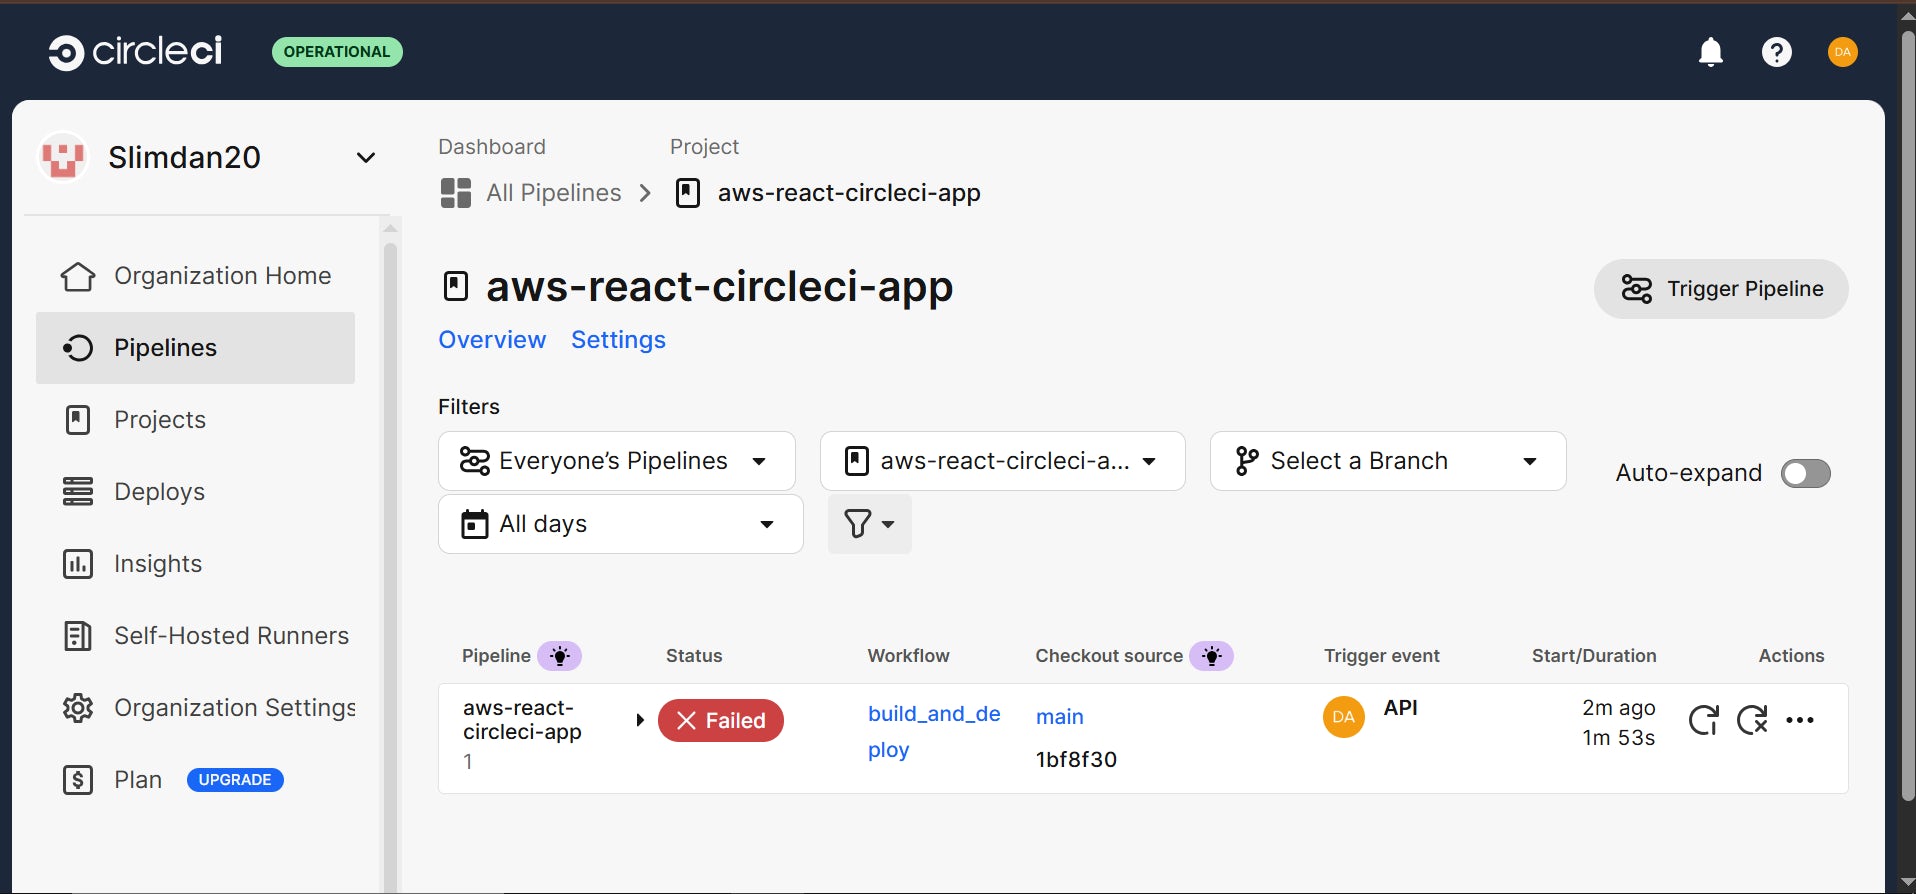This screenshot has width=1916, height=894.
Task: Rerun the failed workflow from start
Action: tap(1704, 720)
